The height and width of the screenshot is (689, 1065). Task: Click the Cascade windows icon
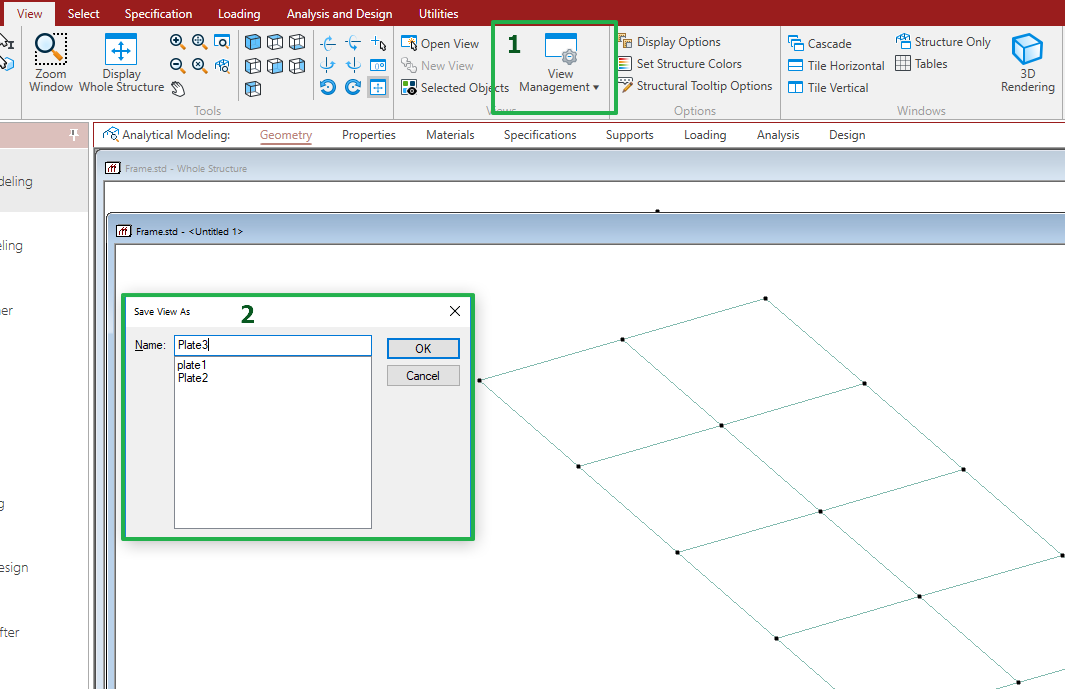pyautogui.click(x=796, y=44)
